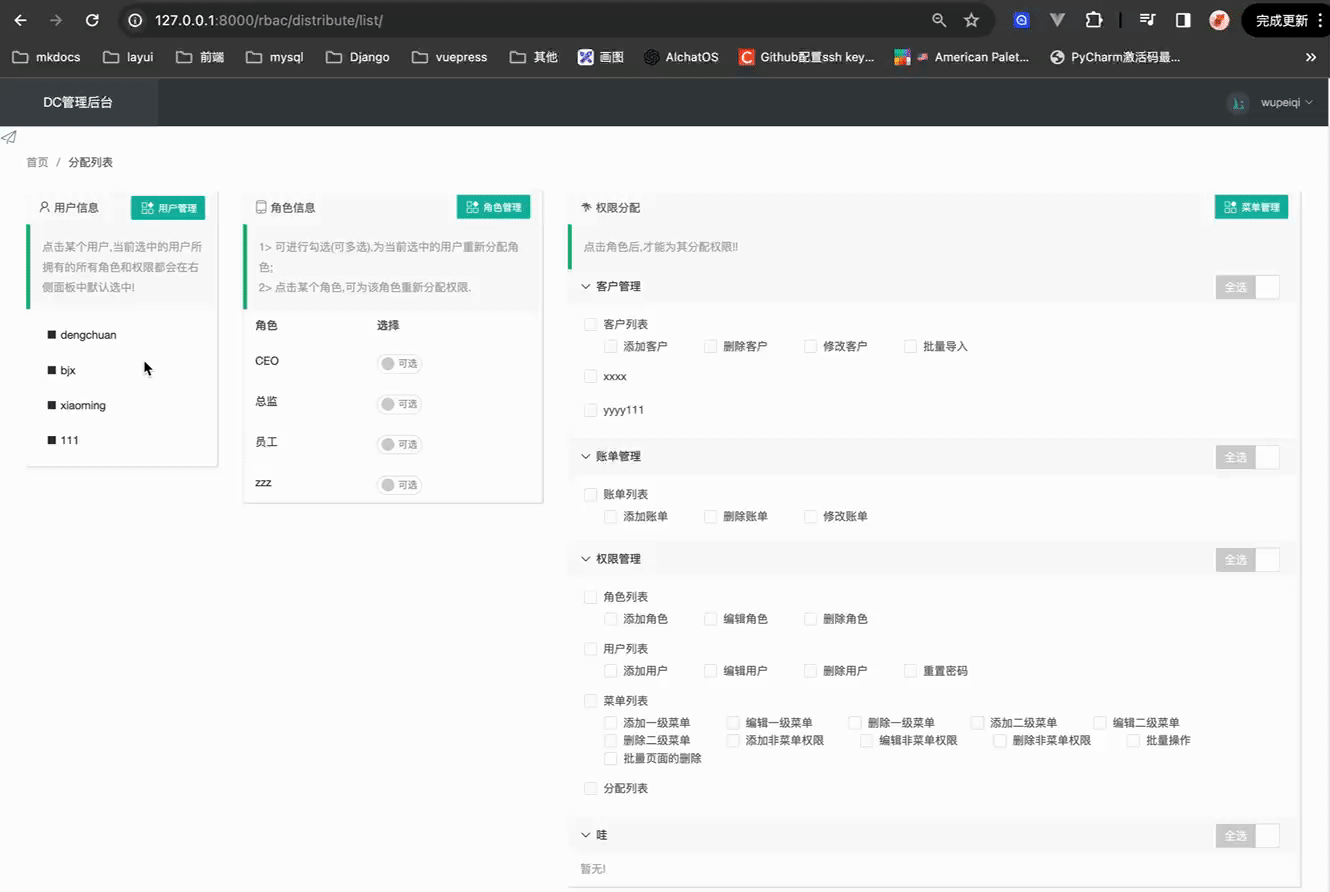The height and width of the screenshot is (892, 1330).
Task: Select user dengchuan in the user list
Action: (88, 335)
